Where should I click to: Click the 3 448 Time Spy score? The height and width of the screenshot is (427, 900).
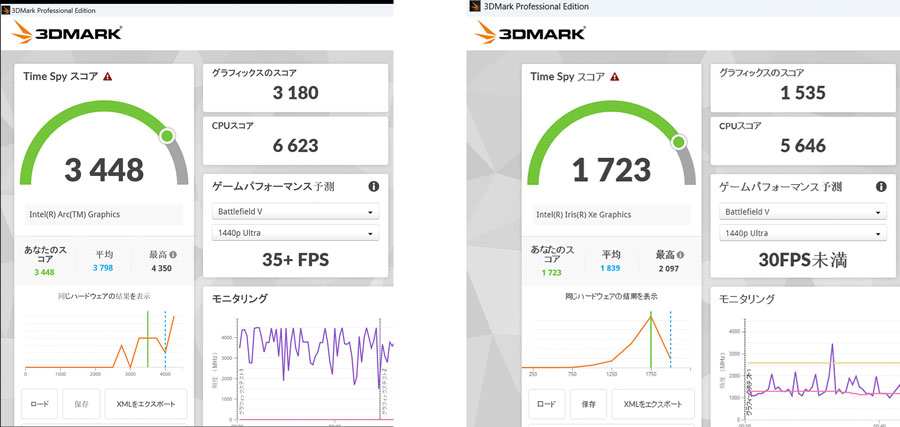104,170
